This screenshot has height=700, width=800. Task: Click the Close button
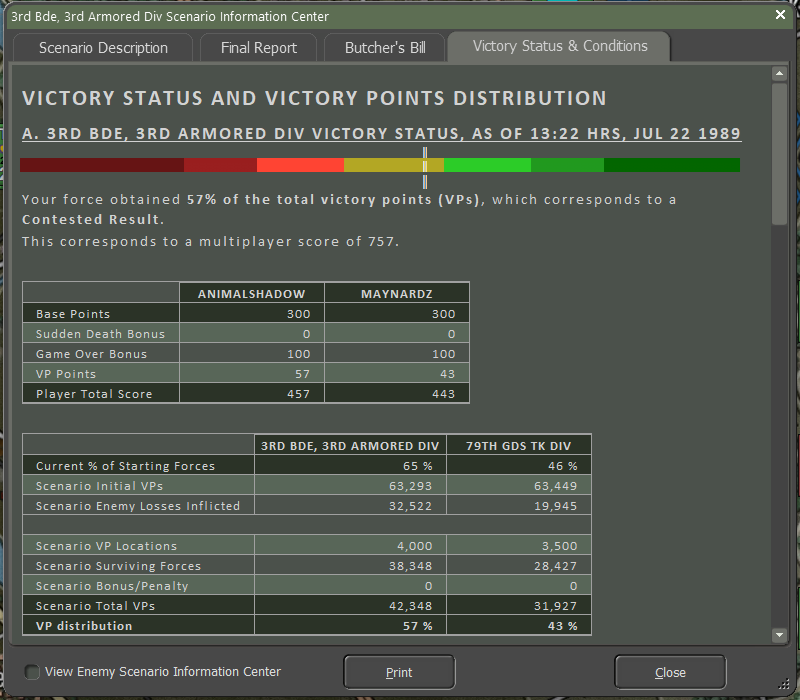(670, 672)
